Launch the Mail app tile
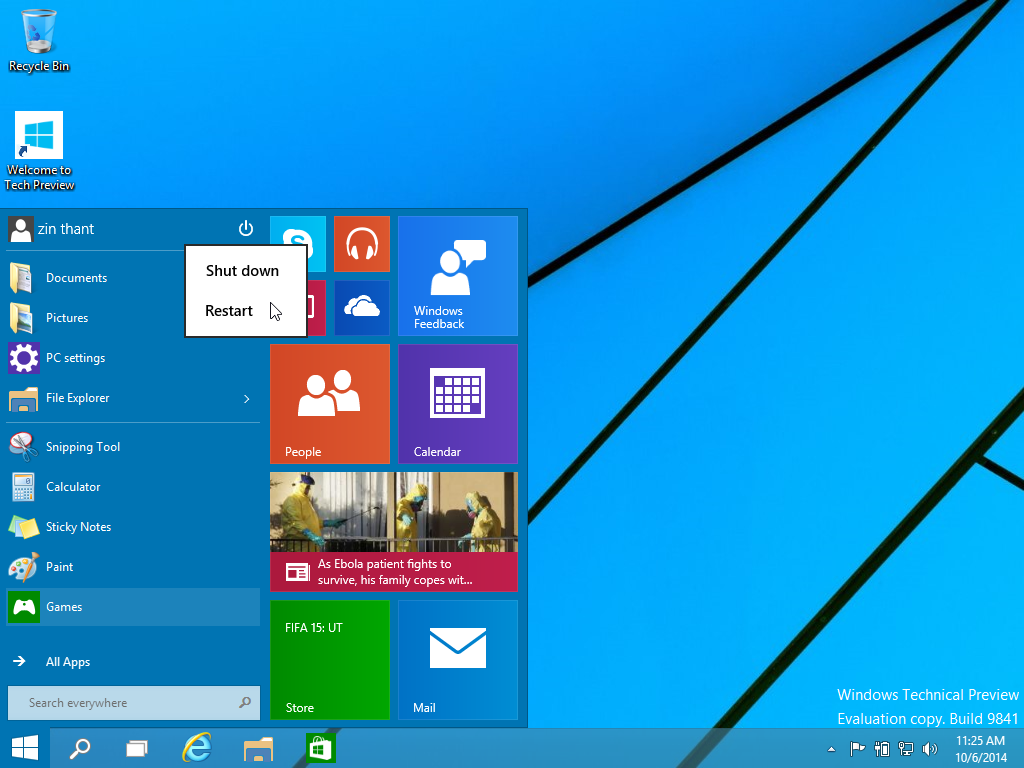Viewport: 1024px width, 768px height. (x=457, y=660)
